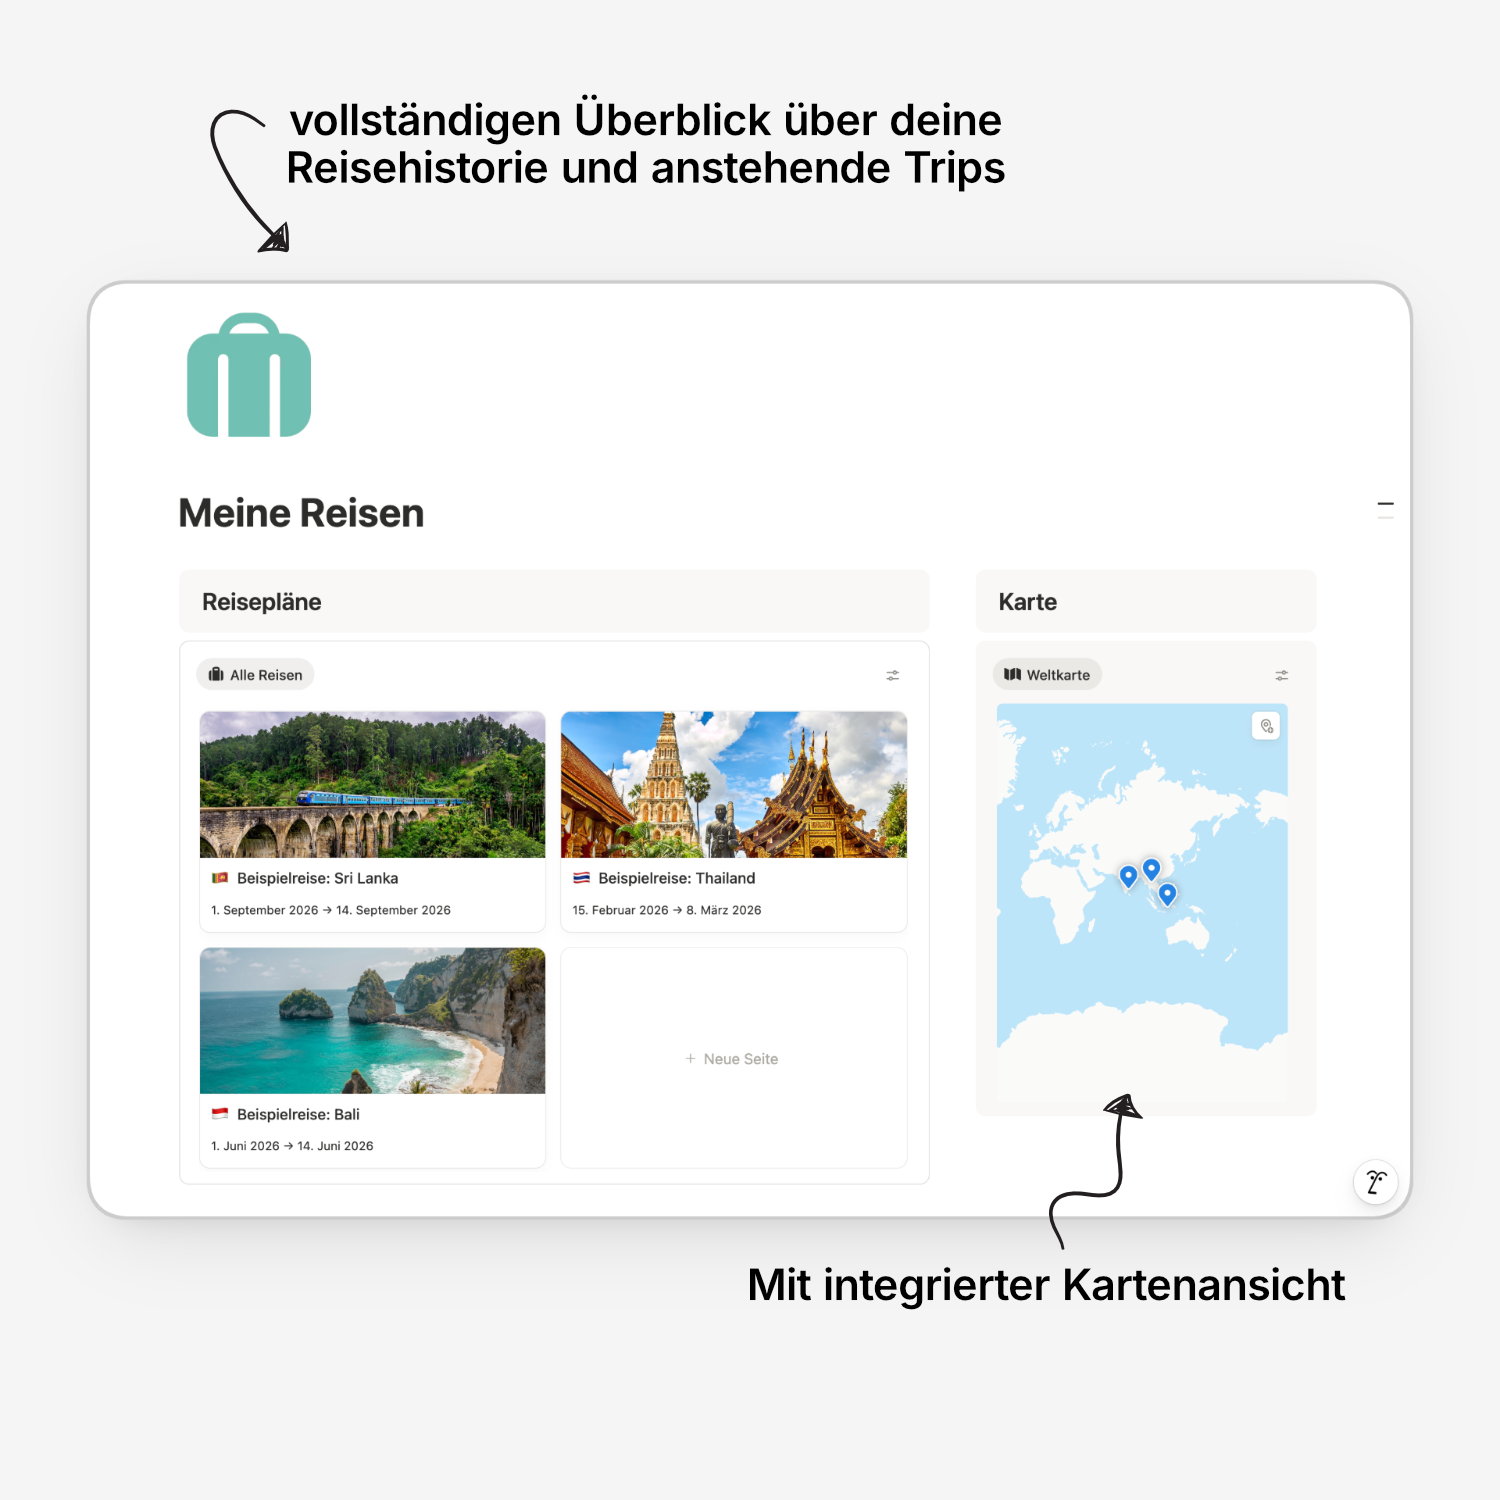The image size is (1500, 1500).
Task: Click the Sri Lanka flag icon
Action: 220,878
